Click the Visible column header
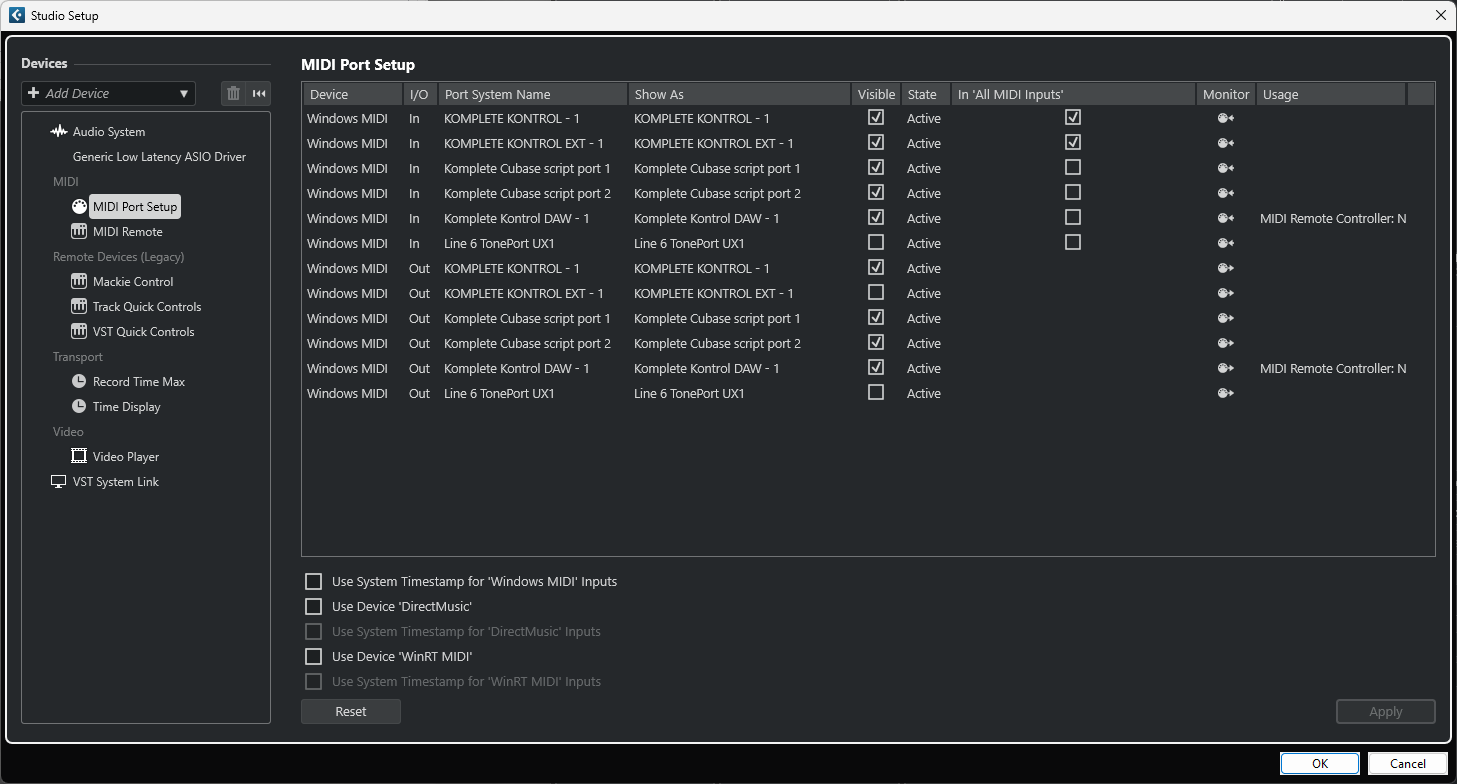Viewport: 1457px width, 784px height. click(876, 94)
